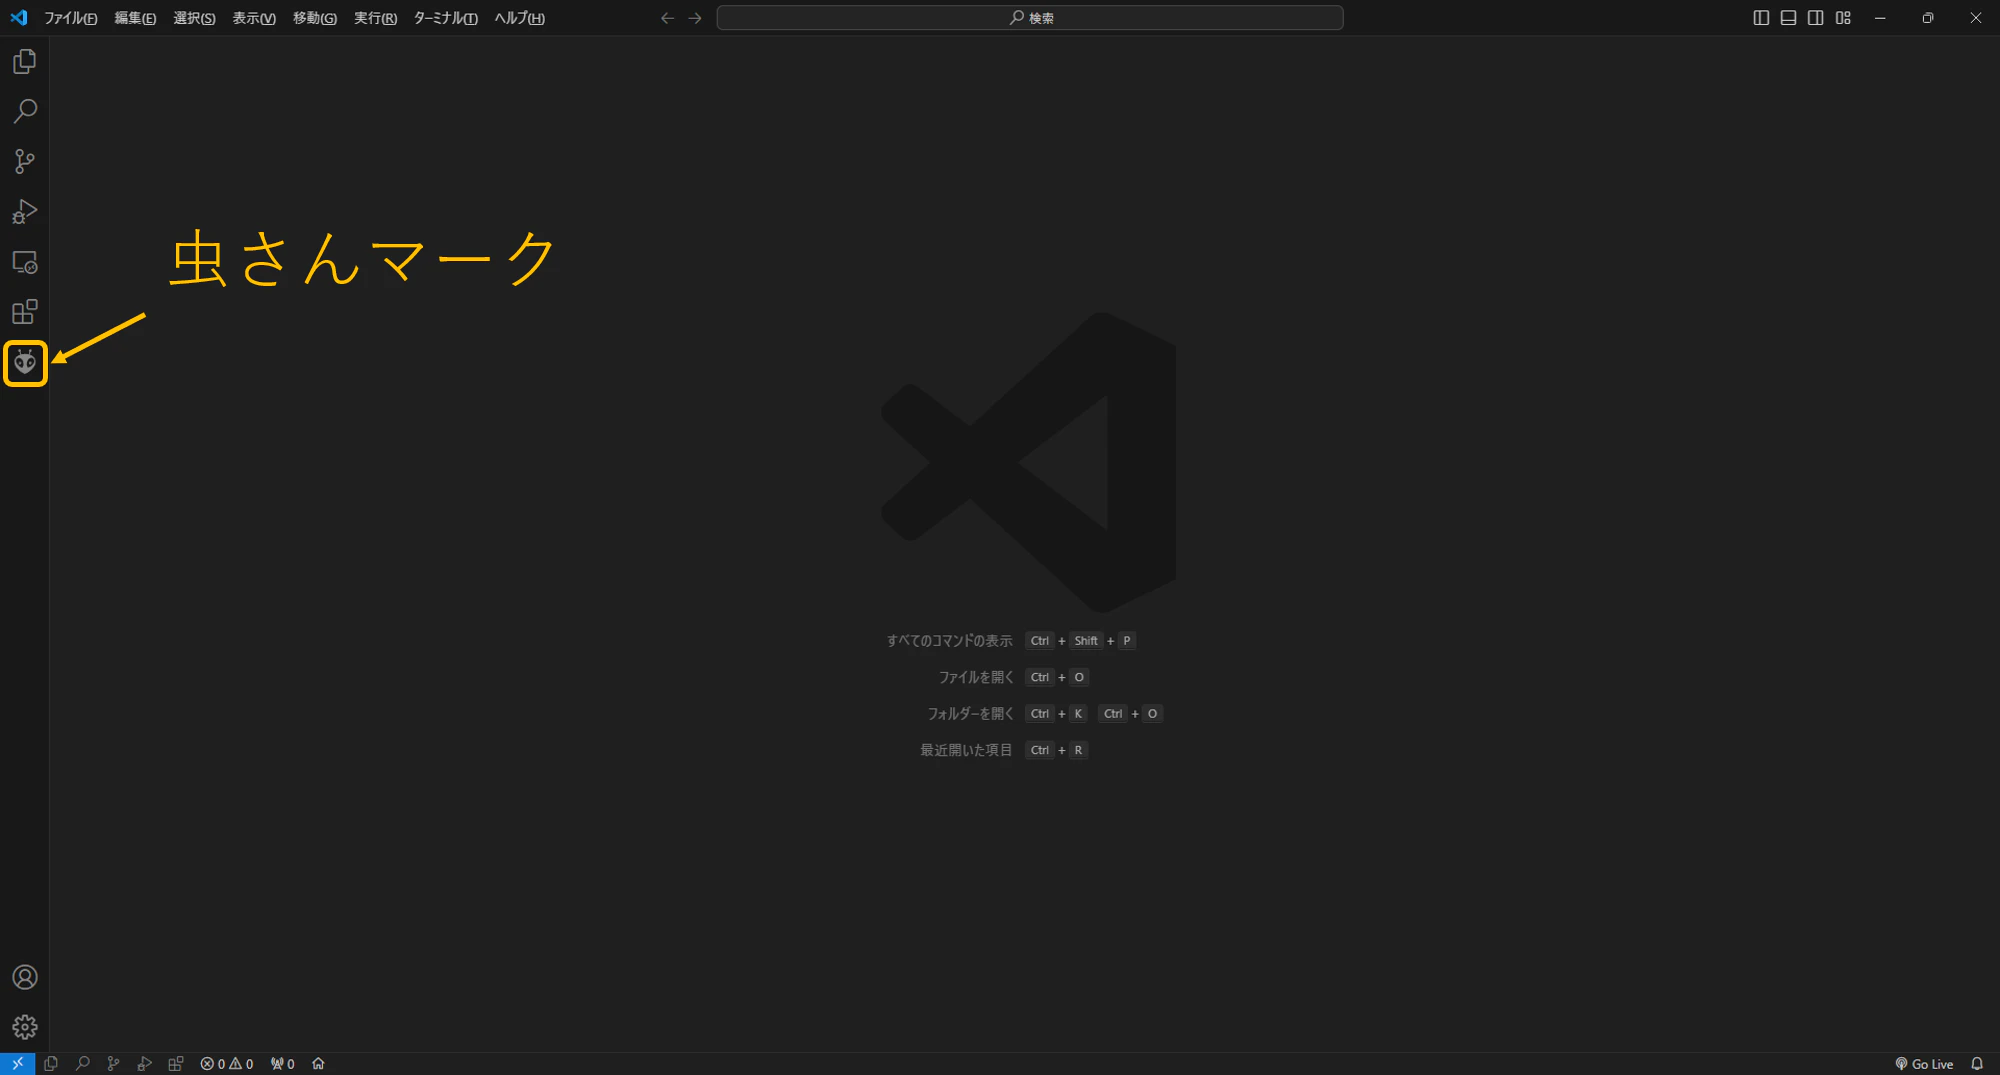Open Run and Debug view in activity bar
The height and width of the screenshot is (1075, 2000).
pyautogui.click(x=25, y=212)
